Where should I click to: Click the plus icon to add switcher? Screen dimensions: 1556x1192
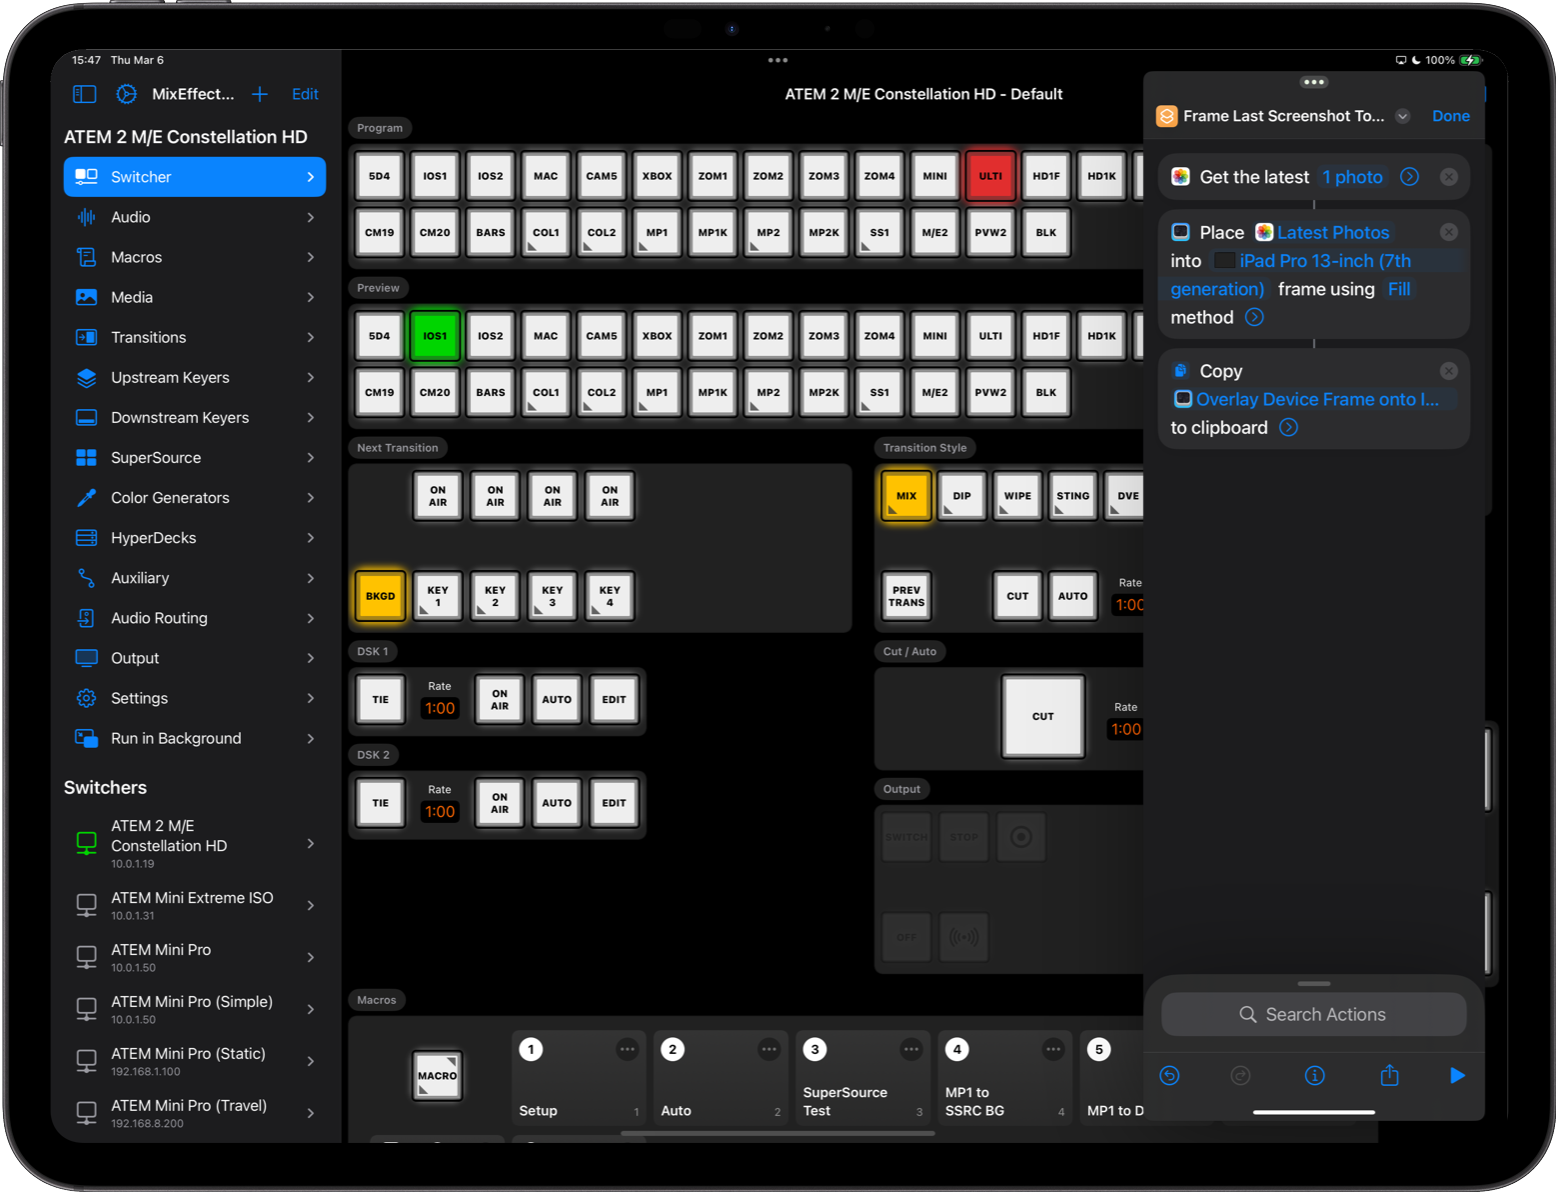pyautogui.click(x=260, y=94)
